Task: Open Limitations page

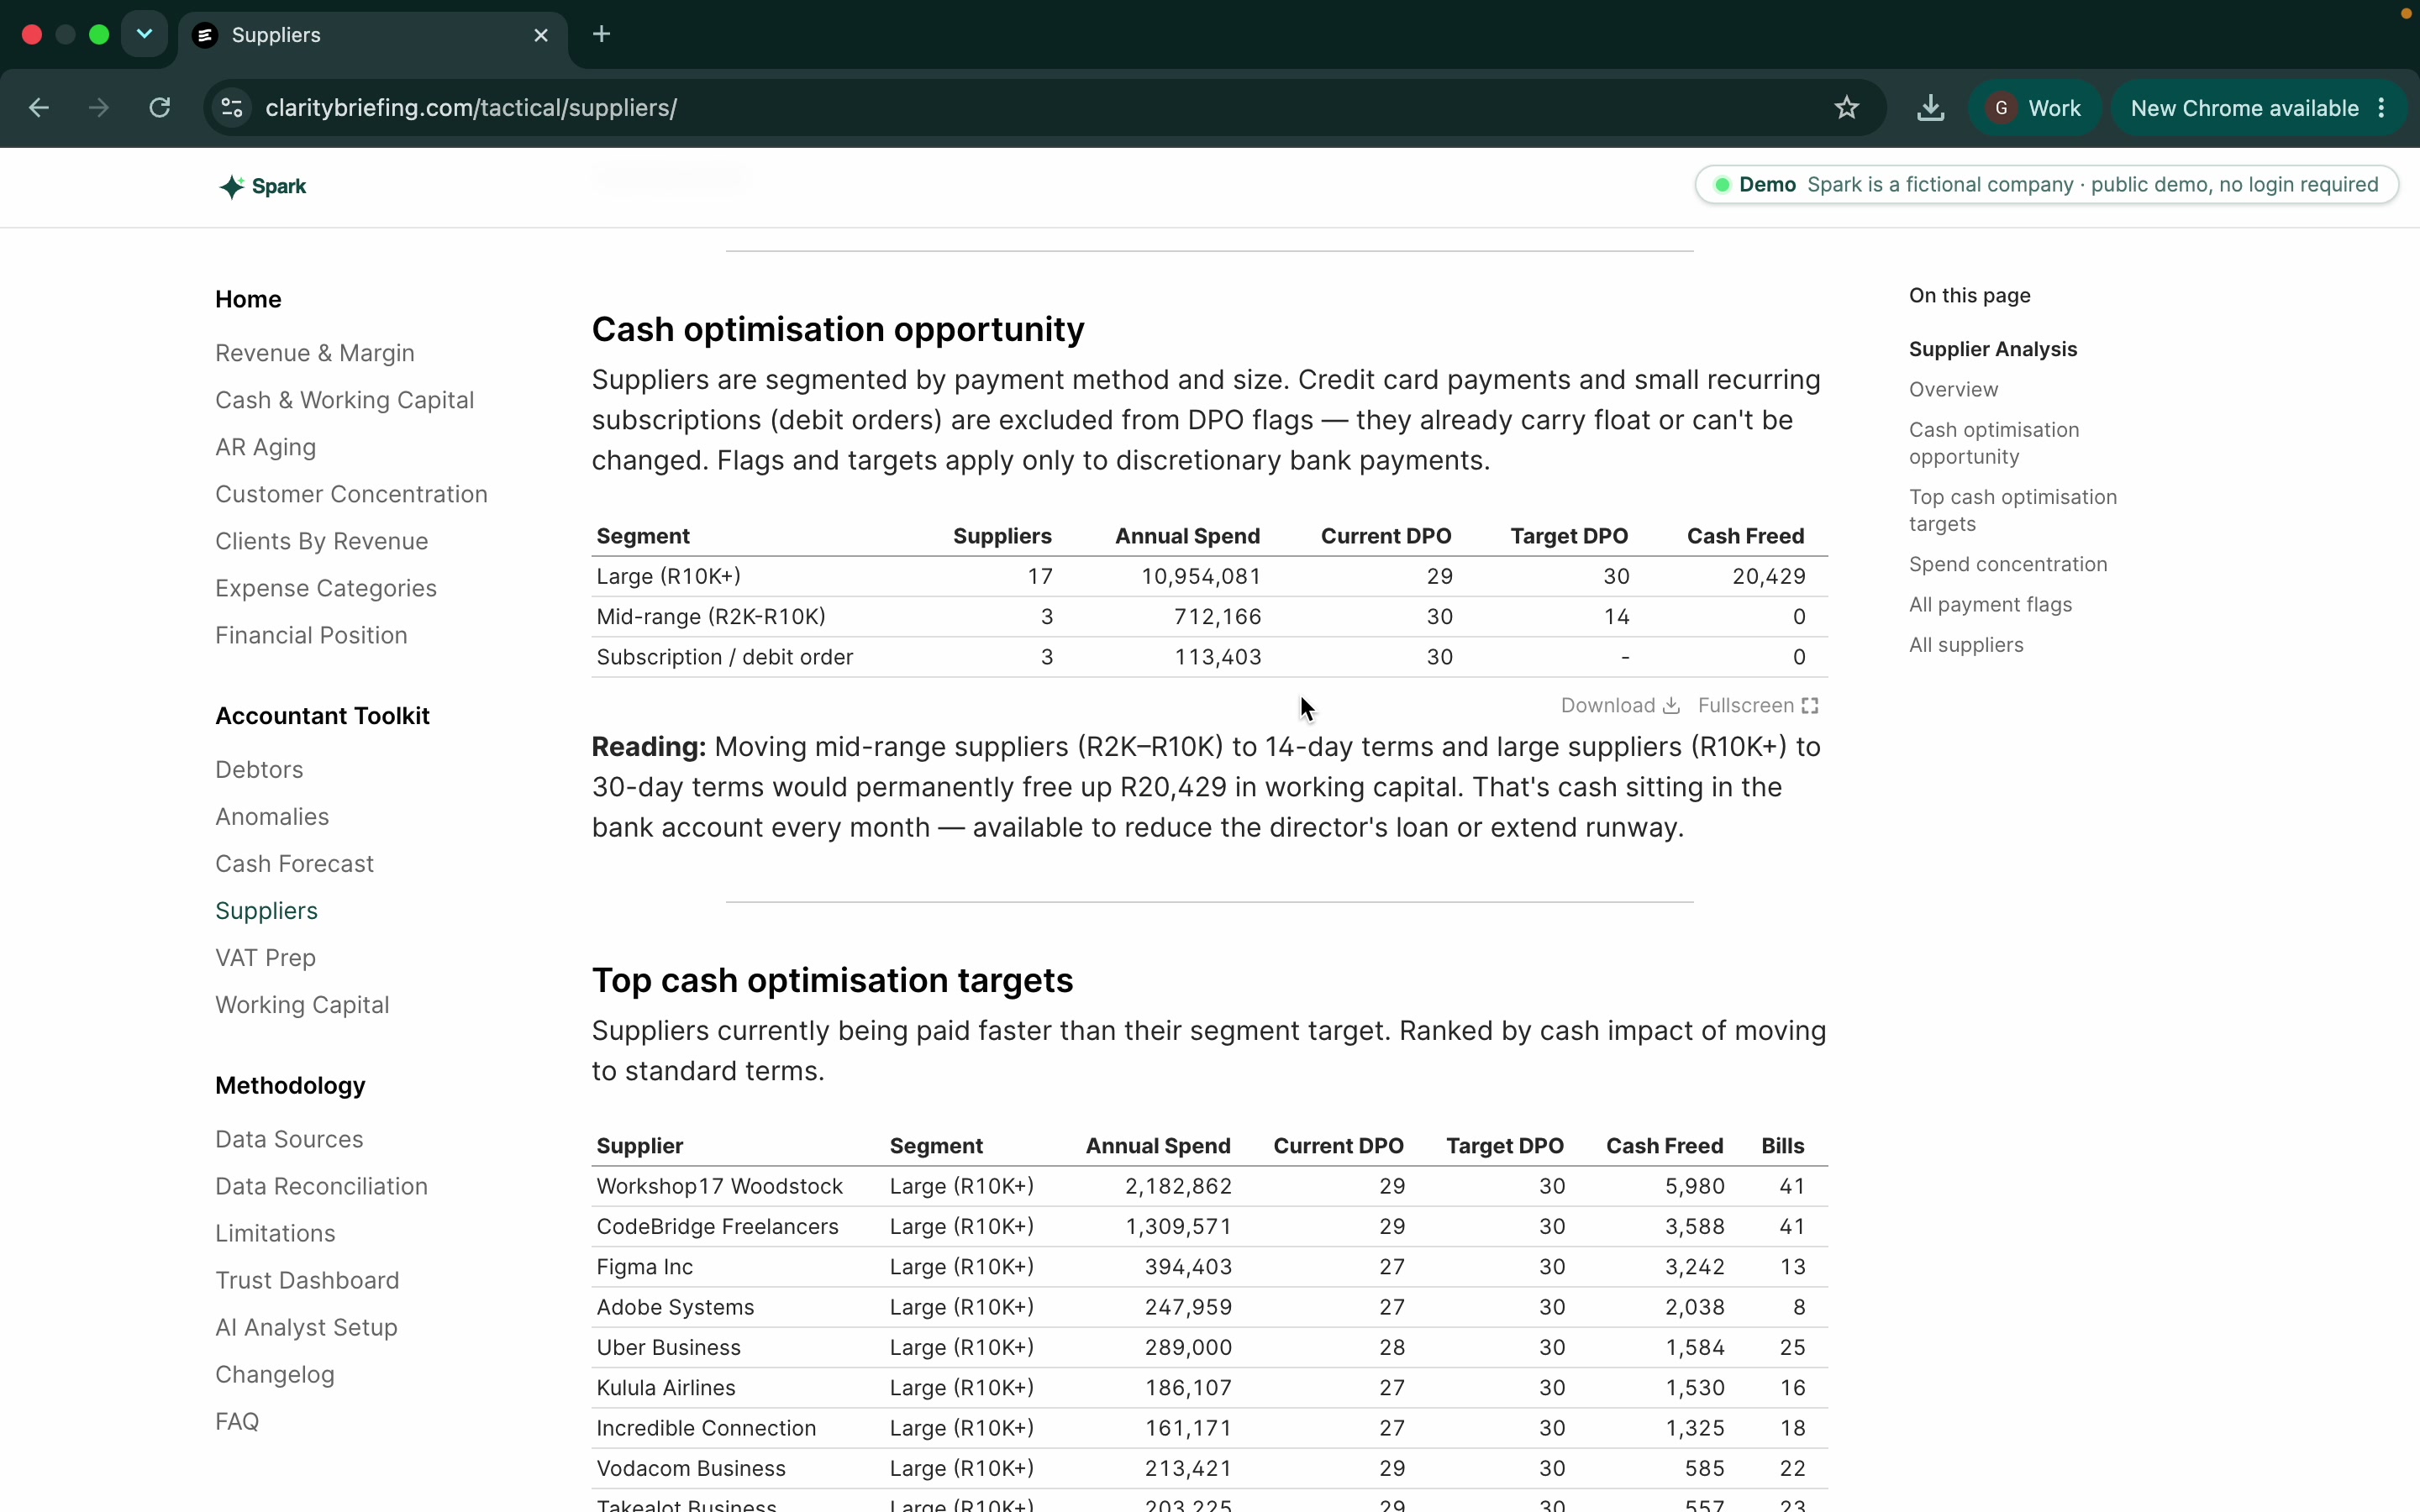Action: (275, 1233)
